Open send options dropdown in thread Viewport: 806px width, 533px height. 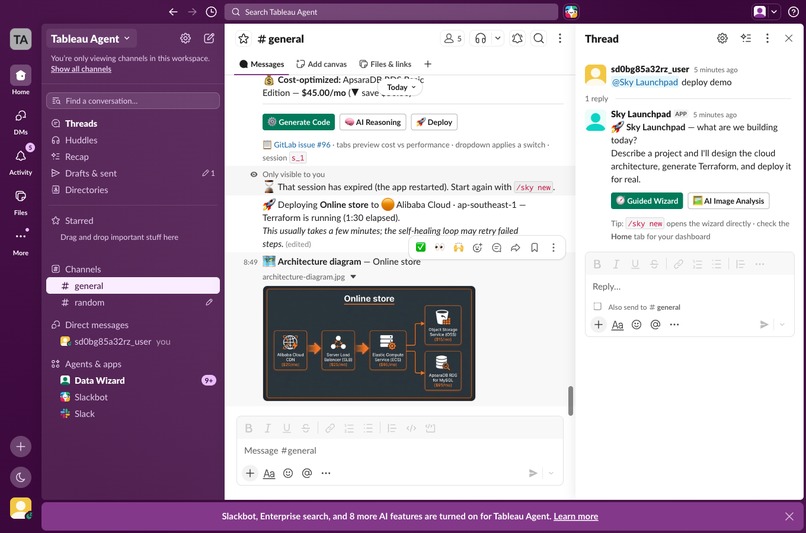tap(782, 324)
